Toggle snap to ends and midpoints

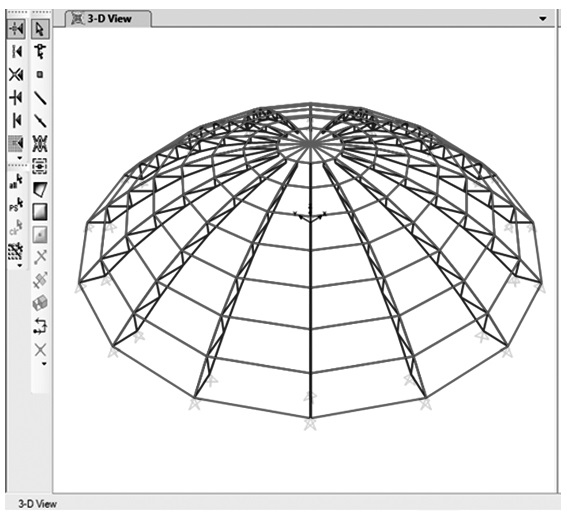click(16, 52)
